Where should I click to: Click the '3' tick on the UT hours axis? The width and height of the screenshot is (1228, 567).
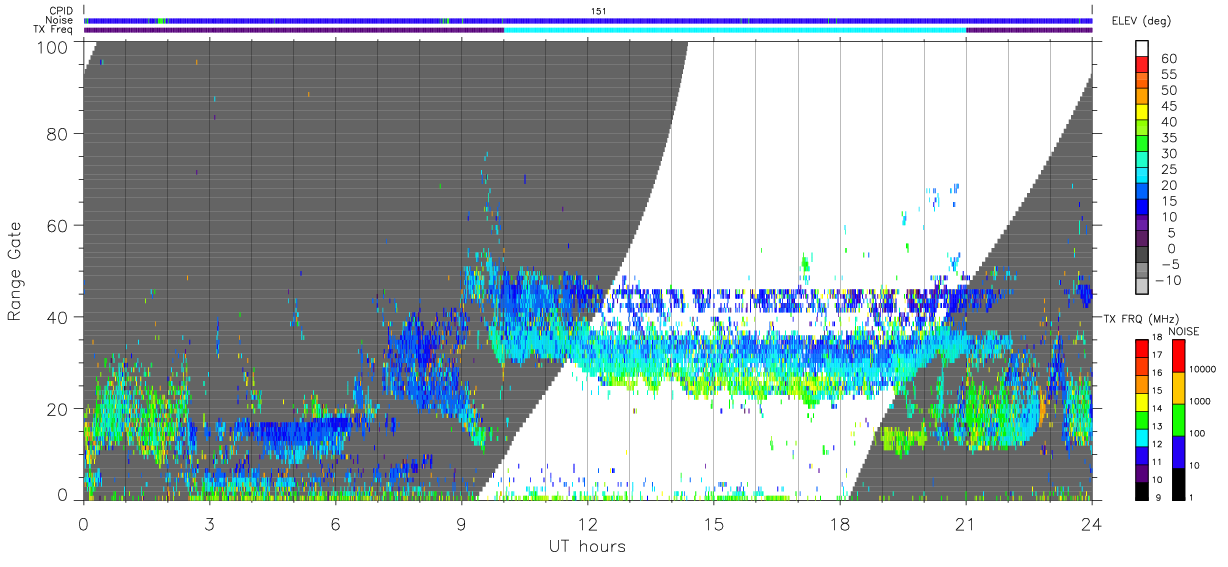pos(210,523)
